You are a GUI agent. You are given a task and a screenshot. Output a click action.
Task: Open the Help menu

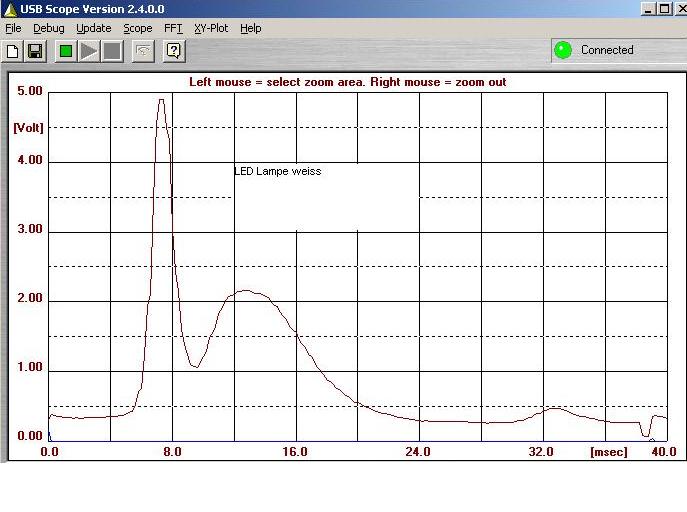[250, 28]
